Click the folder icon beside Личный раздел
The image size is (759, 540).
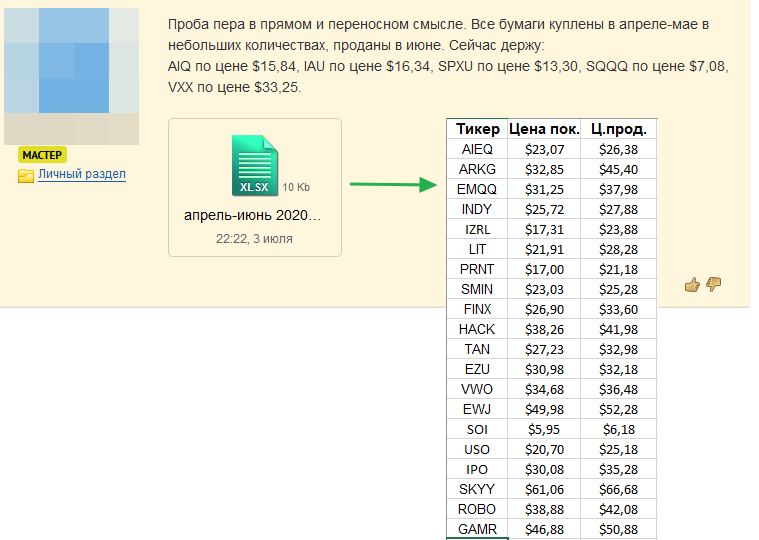[26, 175]
